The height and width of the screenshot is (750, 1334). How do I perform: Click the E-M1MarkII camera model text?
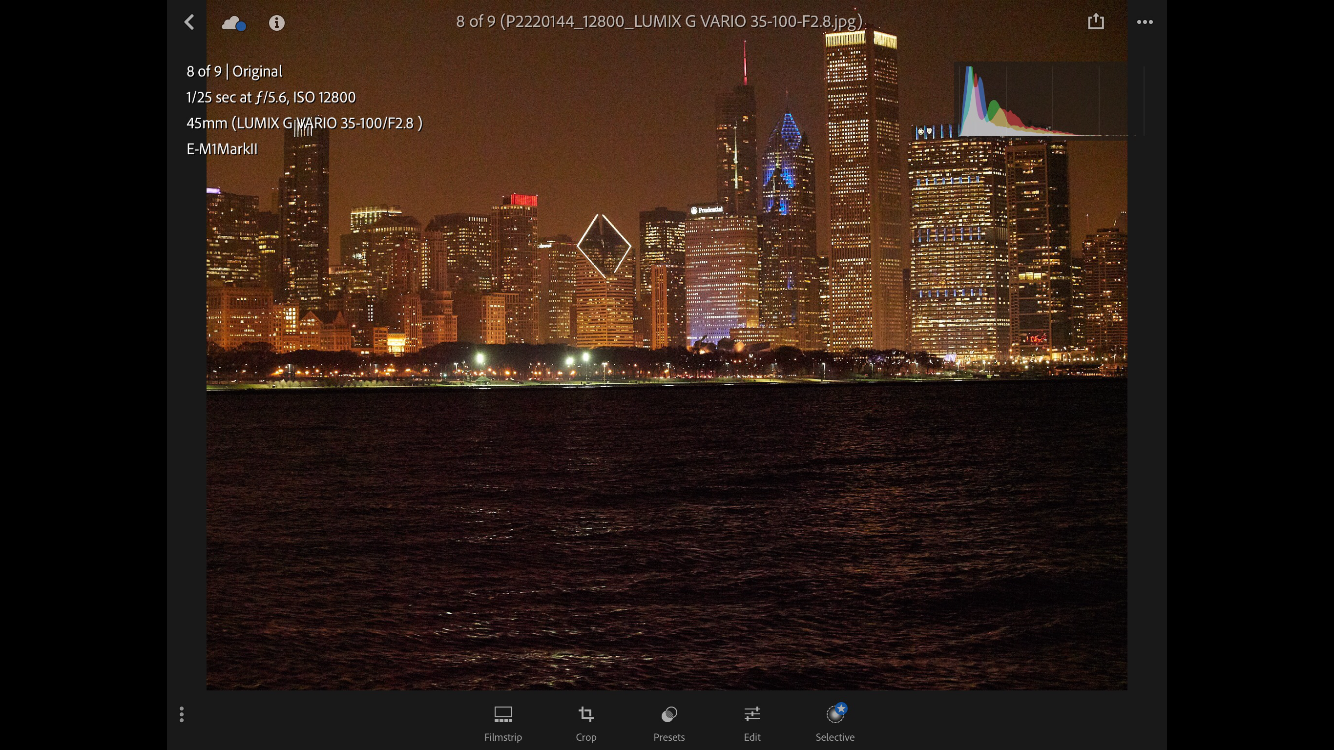click(x=222, y=149)
